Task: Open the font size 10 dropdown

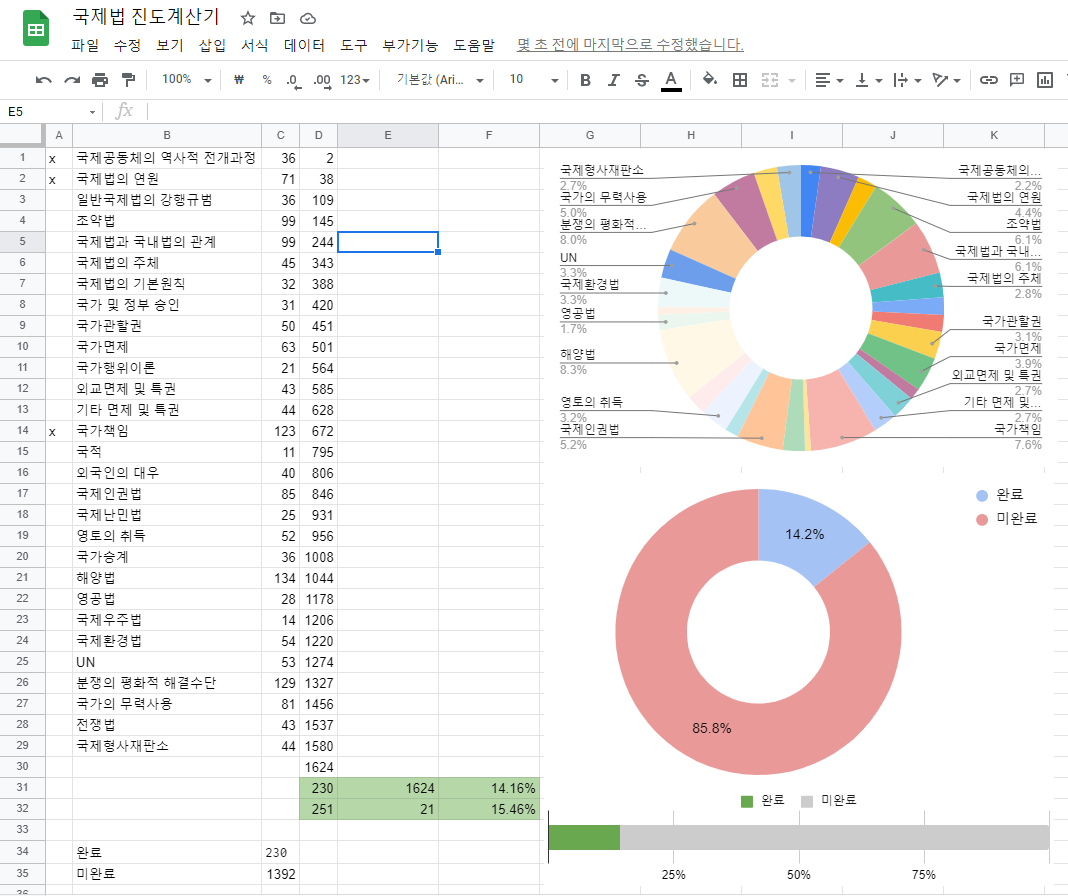Action: (534, 80)
